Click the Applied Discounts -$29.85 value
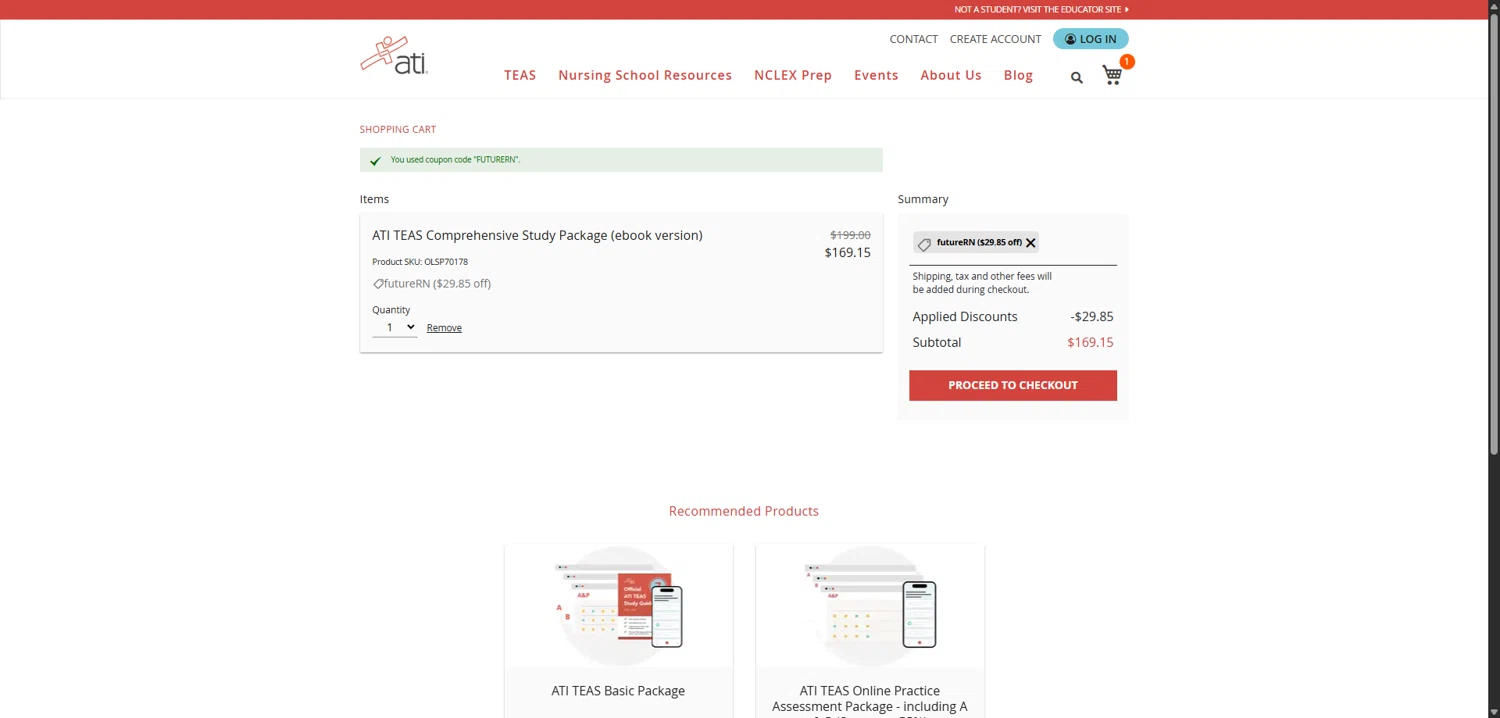1500x718 pixels. pos(1092,317)
